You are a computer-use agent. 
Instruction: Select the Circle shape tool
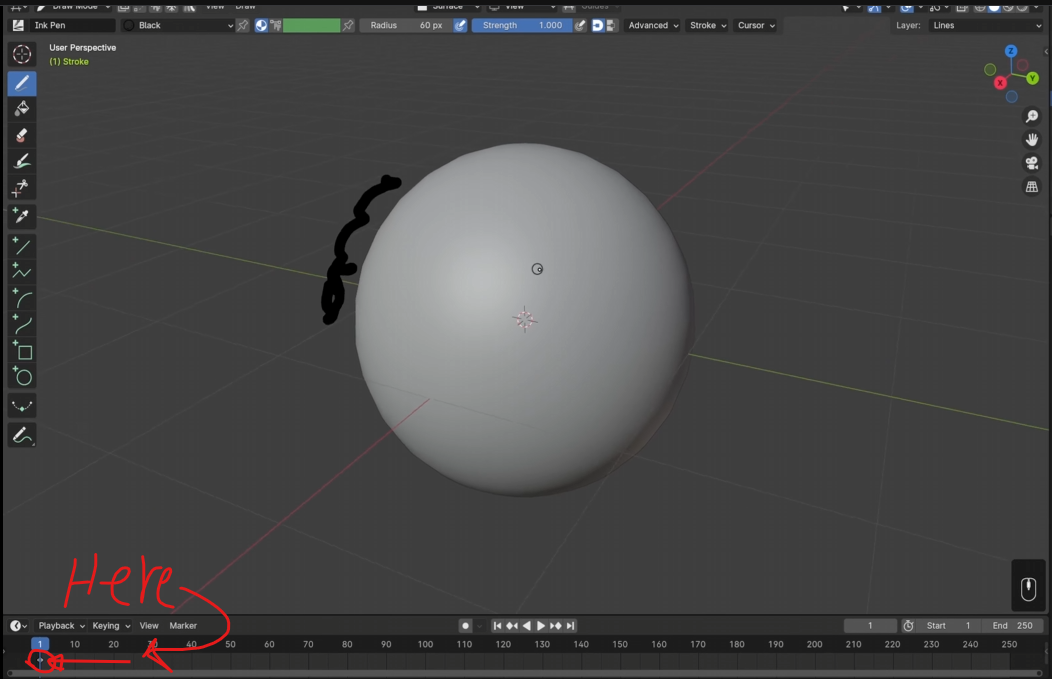click(21, 376)
